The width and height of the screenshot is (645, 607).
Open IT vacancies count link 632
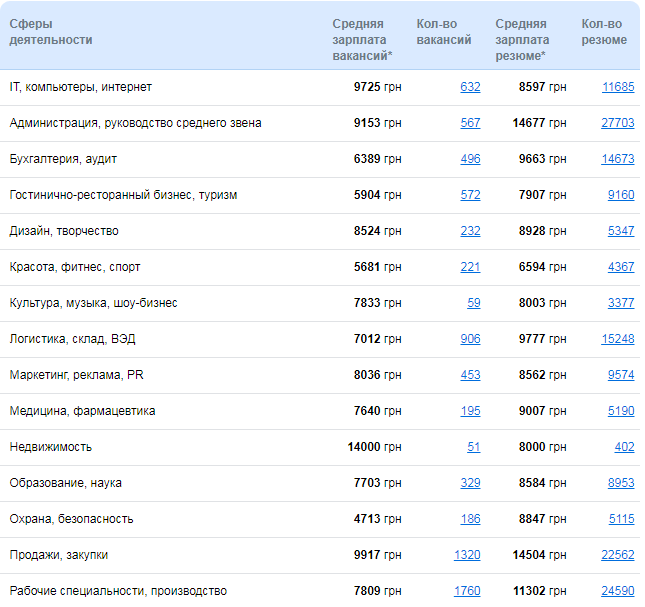point(470,87)
